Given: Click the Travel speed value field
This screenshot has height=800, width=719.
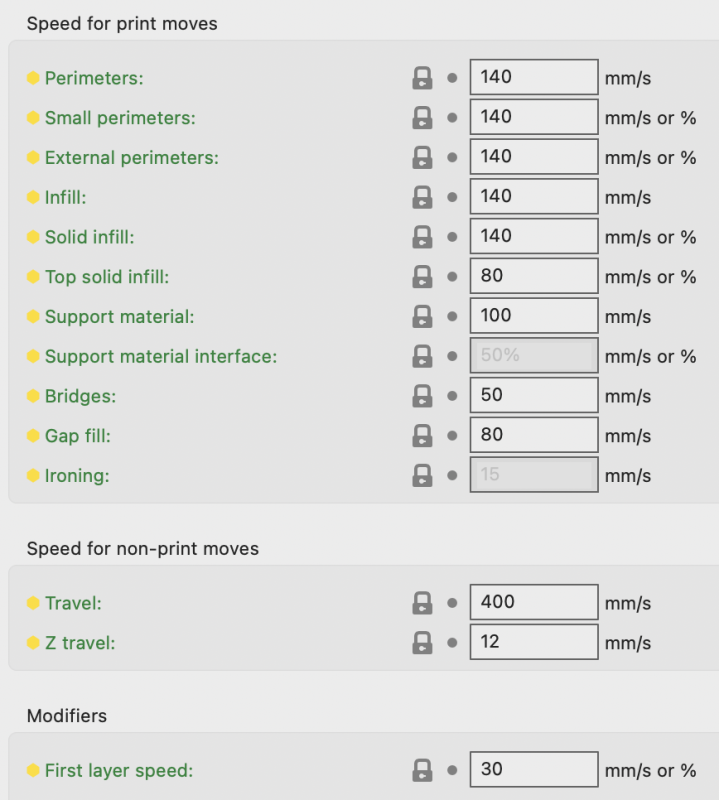Looking at the screenshot, I should [534, 602].
